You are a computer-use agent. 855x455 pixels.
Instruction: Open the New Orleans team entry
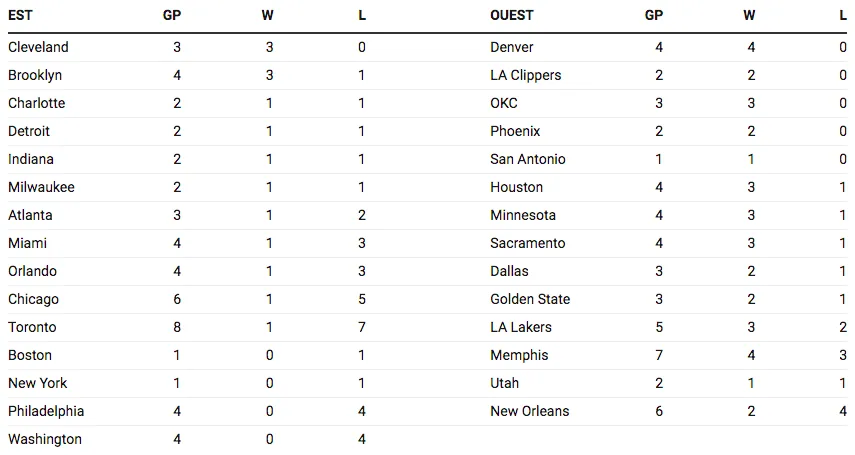[x=530, y=411]
